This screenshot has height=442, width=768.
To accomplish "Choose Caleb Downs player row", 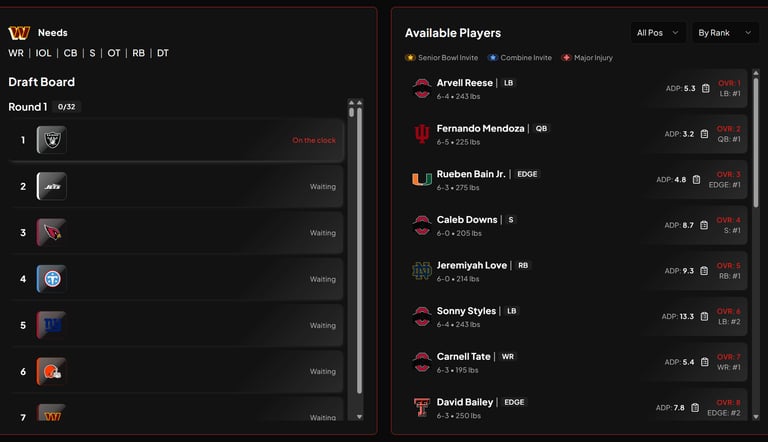I will click(x=467, y=220).
